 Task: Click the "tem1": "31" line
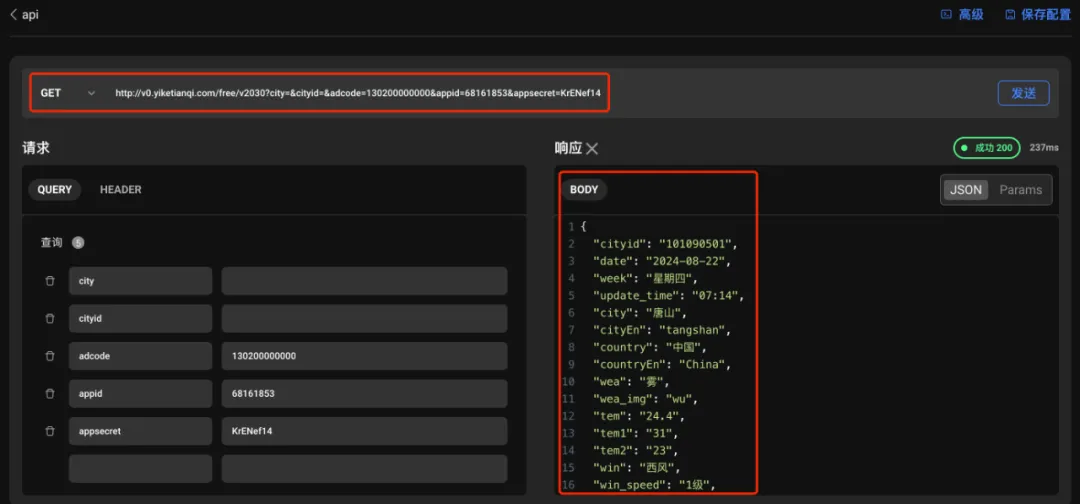tap(636, 433)
